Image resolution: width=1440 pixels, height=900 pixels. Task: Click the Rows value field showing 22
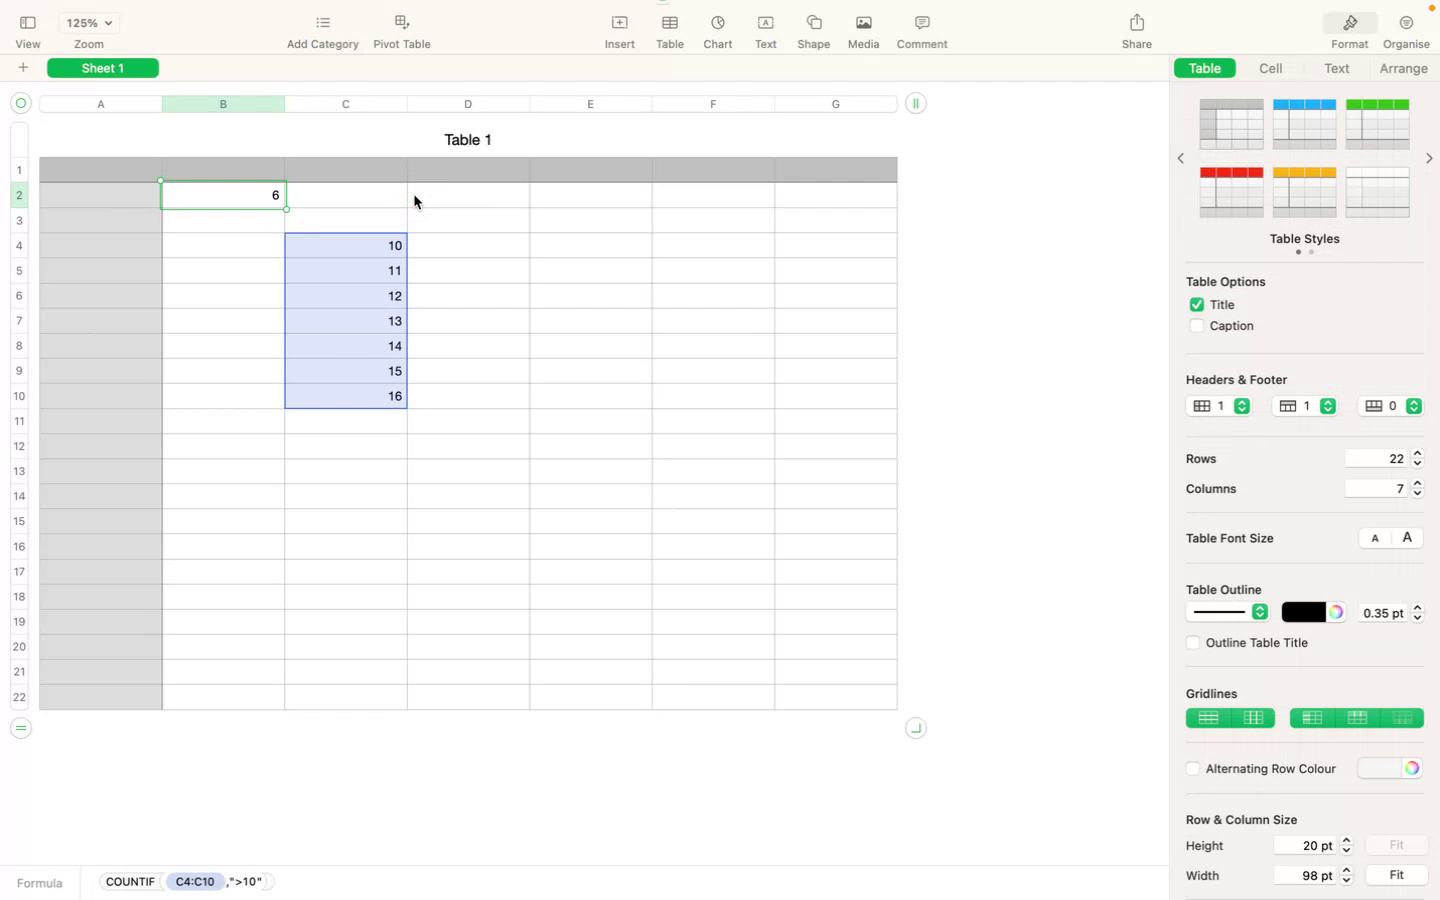tap(1377, 459)
